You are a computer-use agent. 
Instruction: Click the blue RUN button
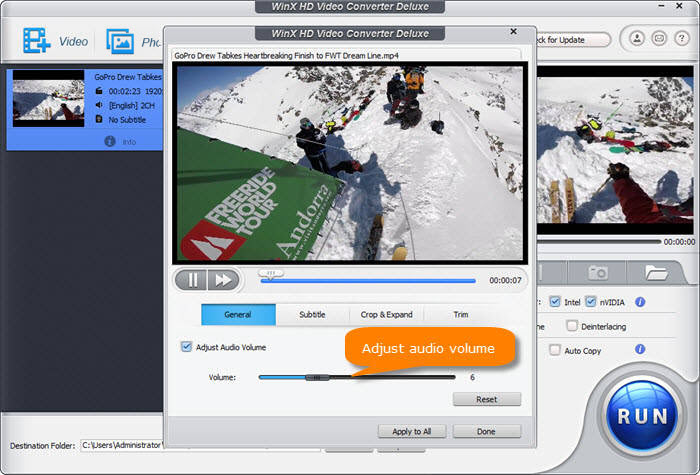(642, 415)
